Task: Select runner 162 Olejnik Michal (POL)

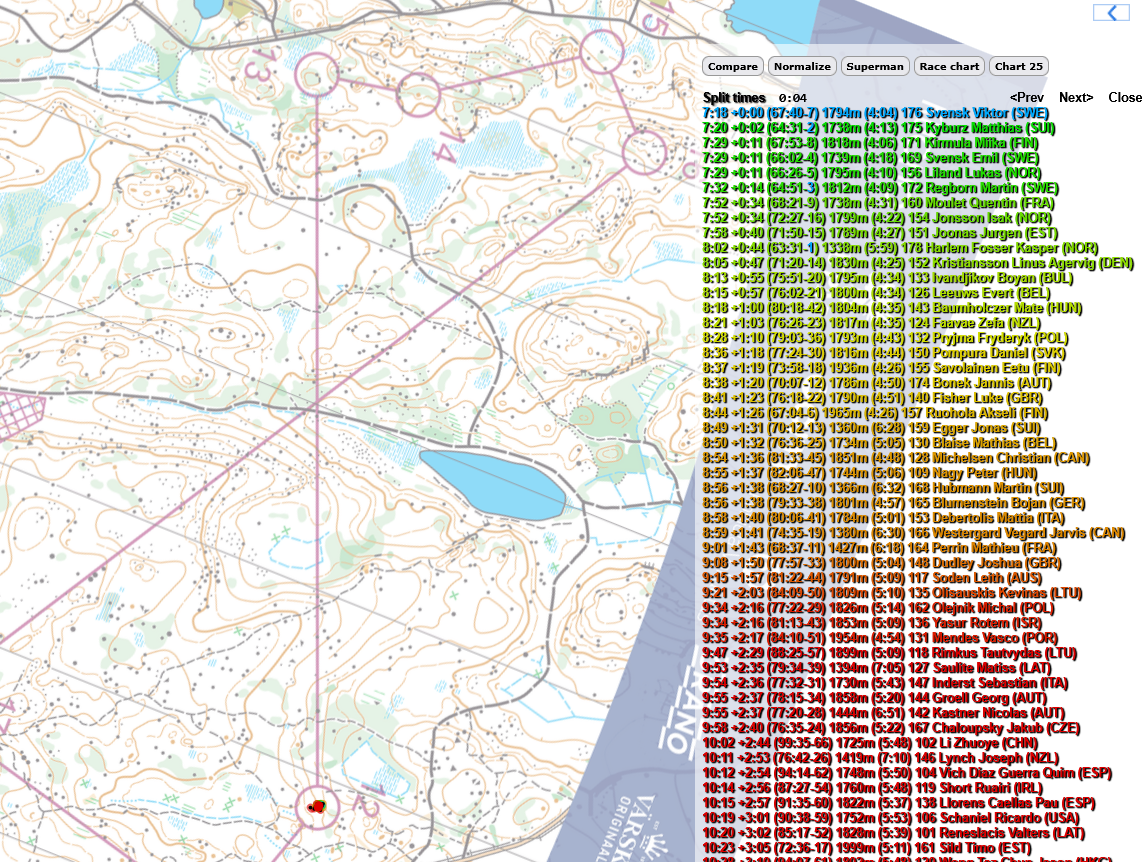Action: click(879, 608)
